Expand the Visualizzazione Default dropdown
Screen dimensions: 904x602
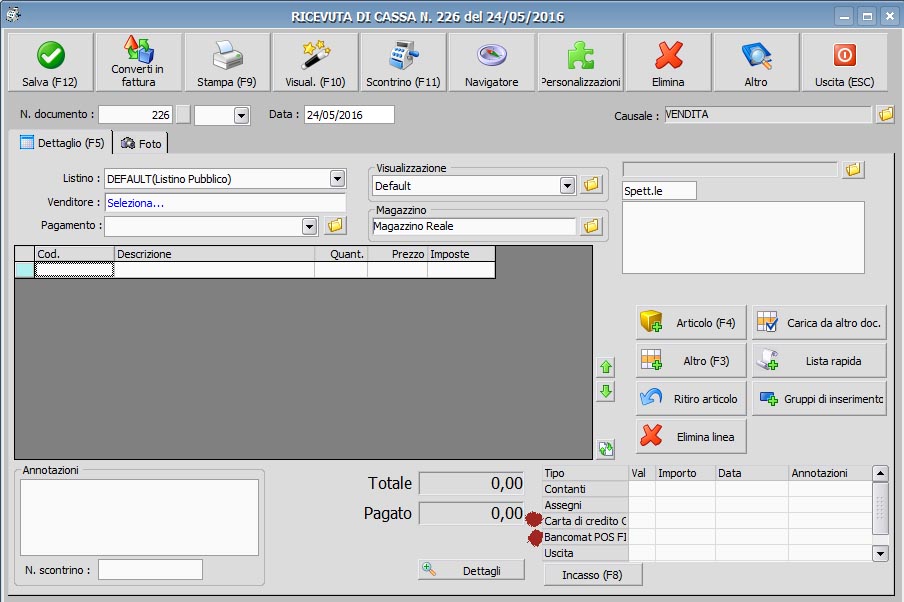[x=567, y=186]
